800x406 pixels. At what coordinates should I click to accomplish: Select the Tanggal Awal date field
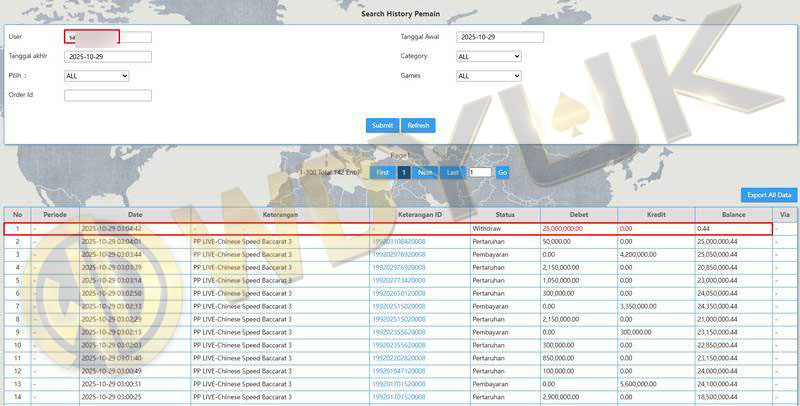[x=499, y=38]
